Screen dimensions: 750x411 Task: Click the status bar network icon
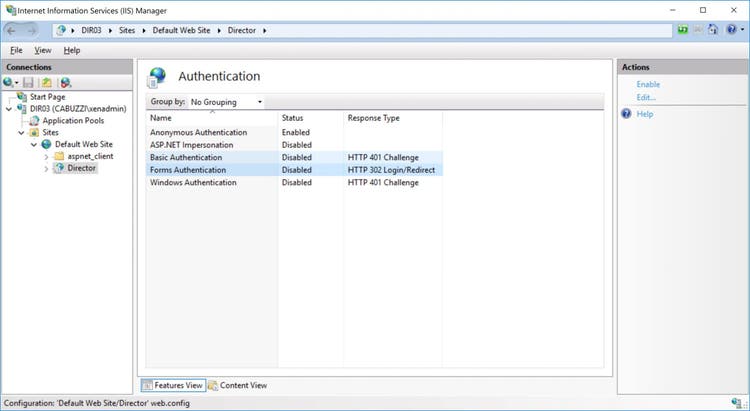click(x=737, y=403)
